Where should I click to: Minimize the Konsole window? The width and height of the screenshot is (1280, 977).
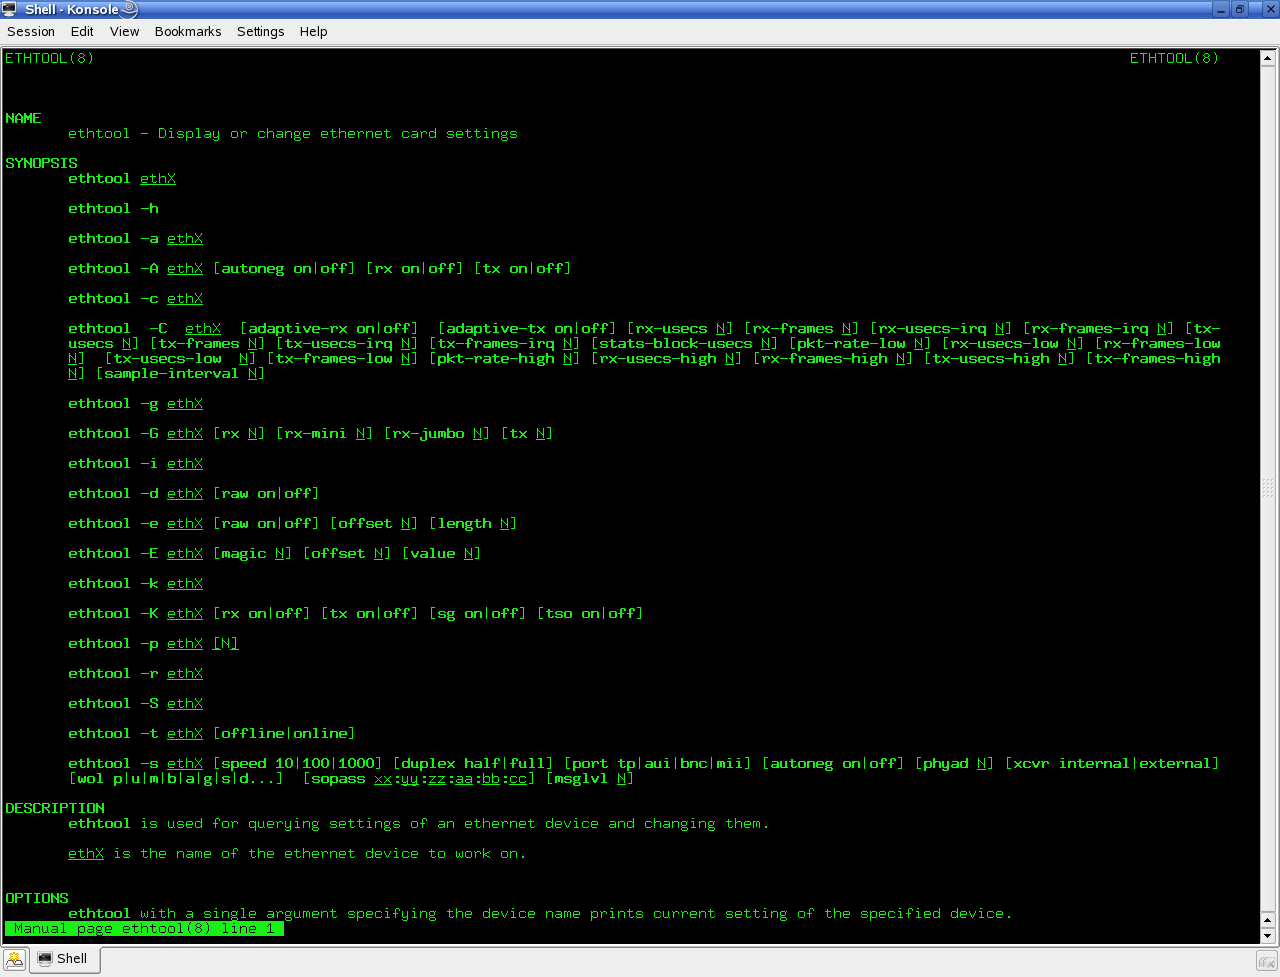click(x=1221, y=9)
